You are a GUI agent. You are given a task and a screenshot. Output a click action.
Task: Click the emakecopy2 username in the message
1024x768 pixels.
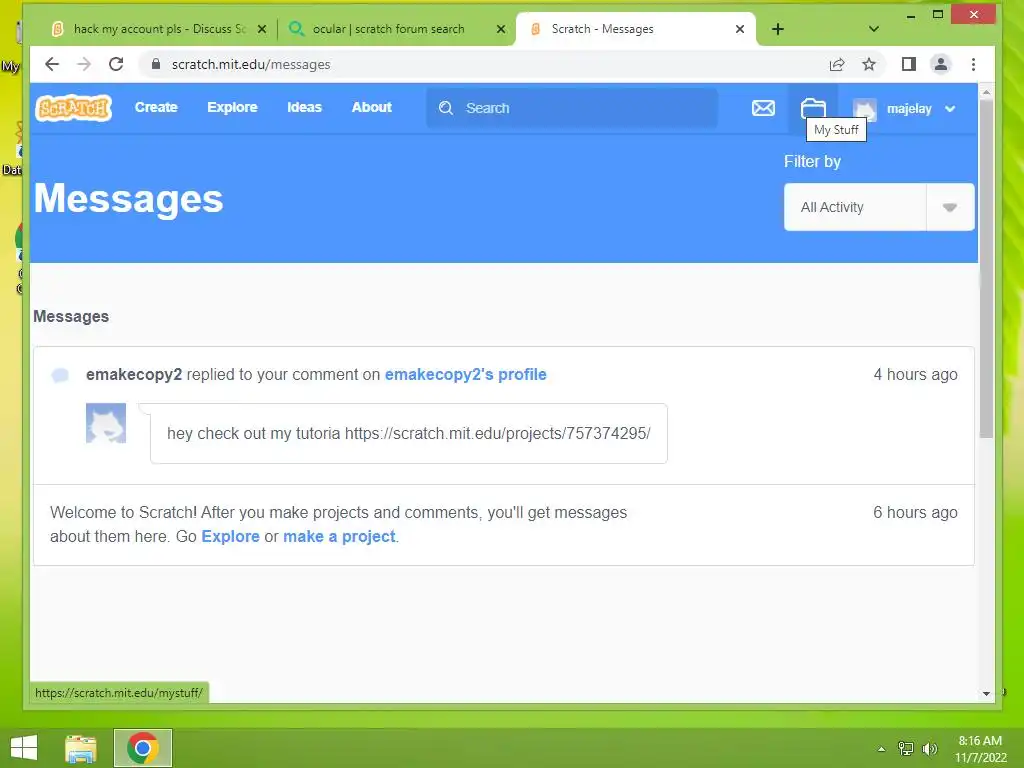[x=134, y=374]
